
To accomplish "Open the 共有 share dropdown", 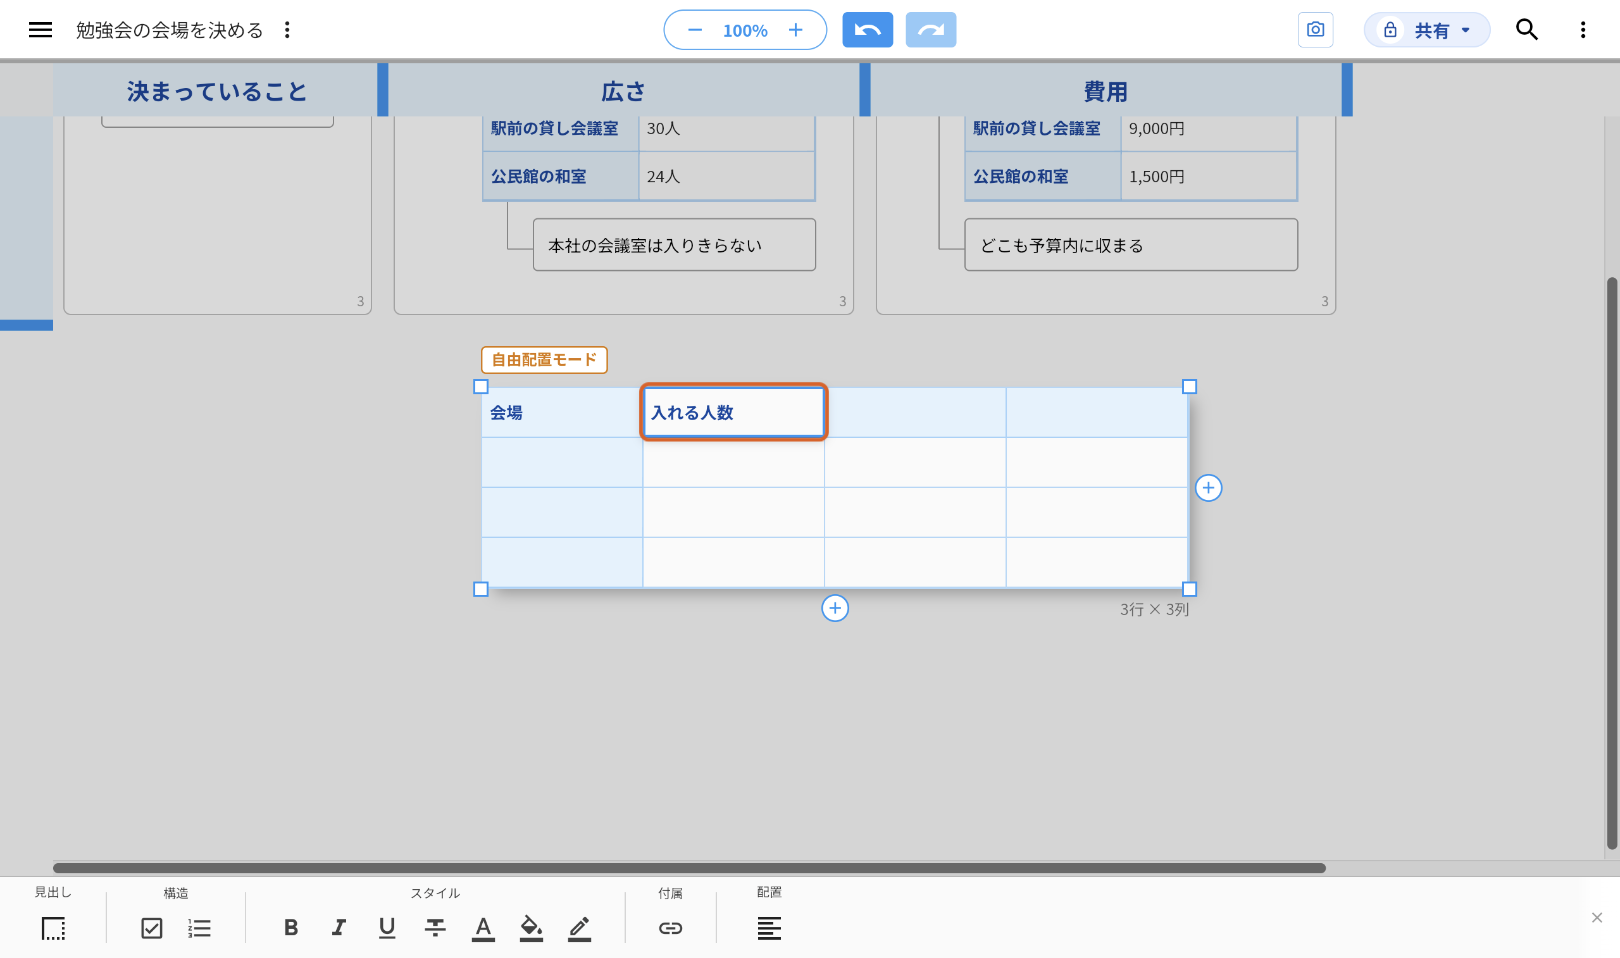I will (1427, 30).
